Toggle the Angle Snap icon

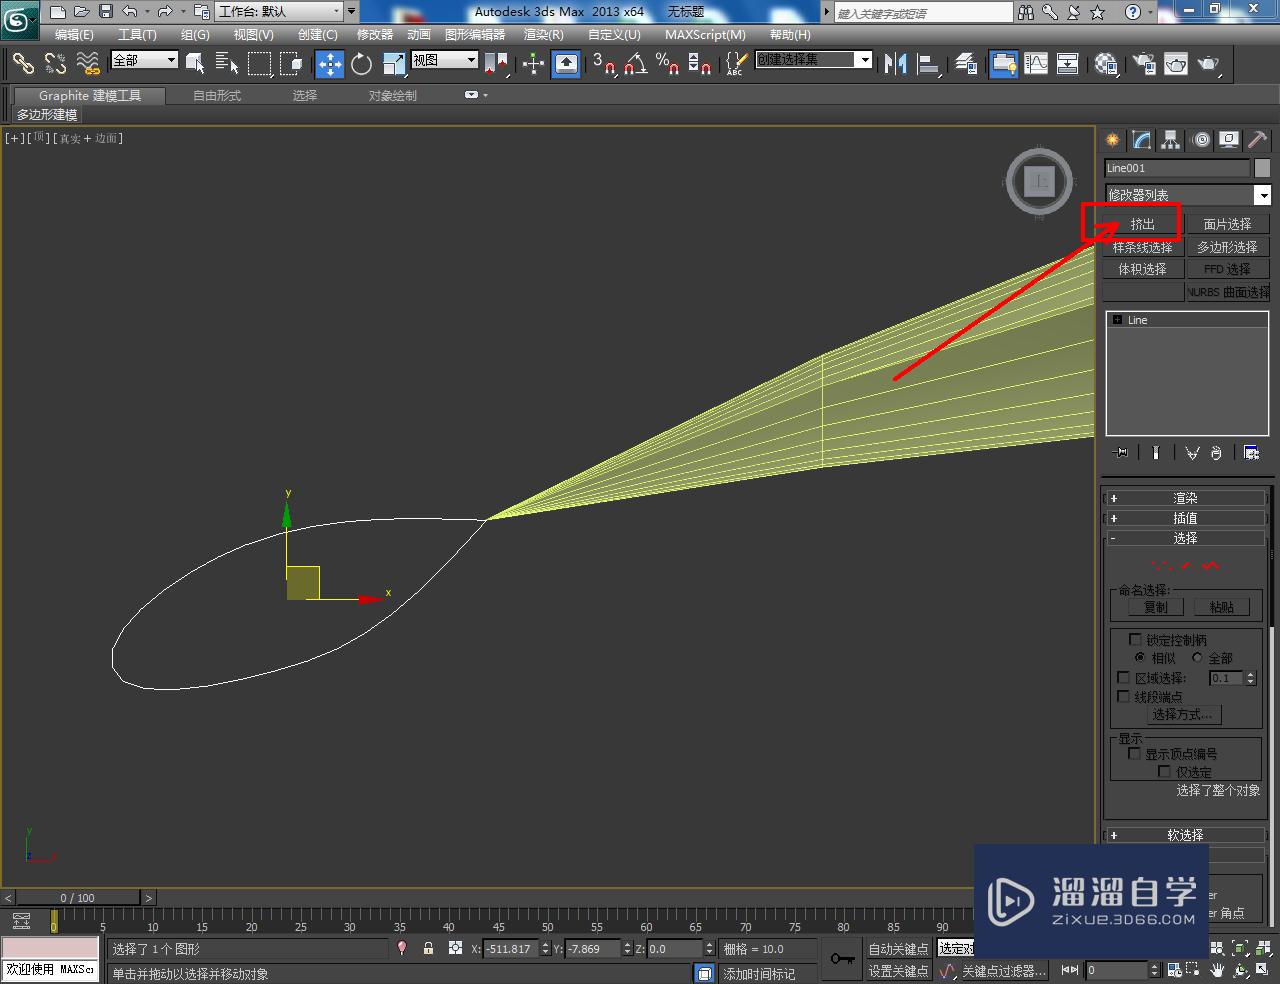coord(635,64)
